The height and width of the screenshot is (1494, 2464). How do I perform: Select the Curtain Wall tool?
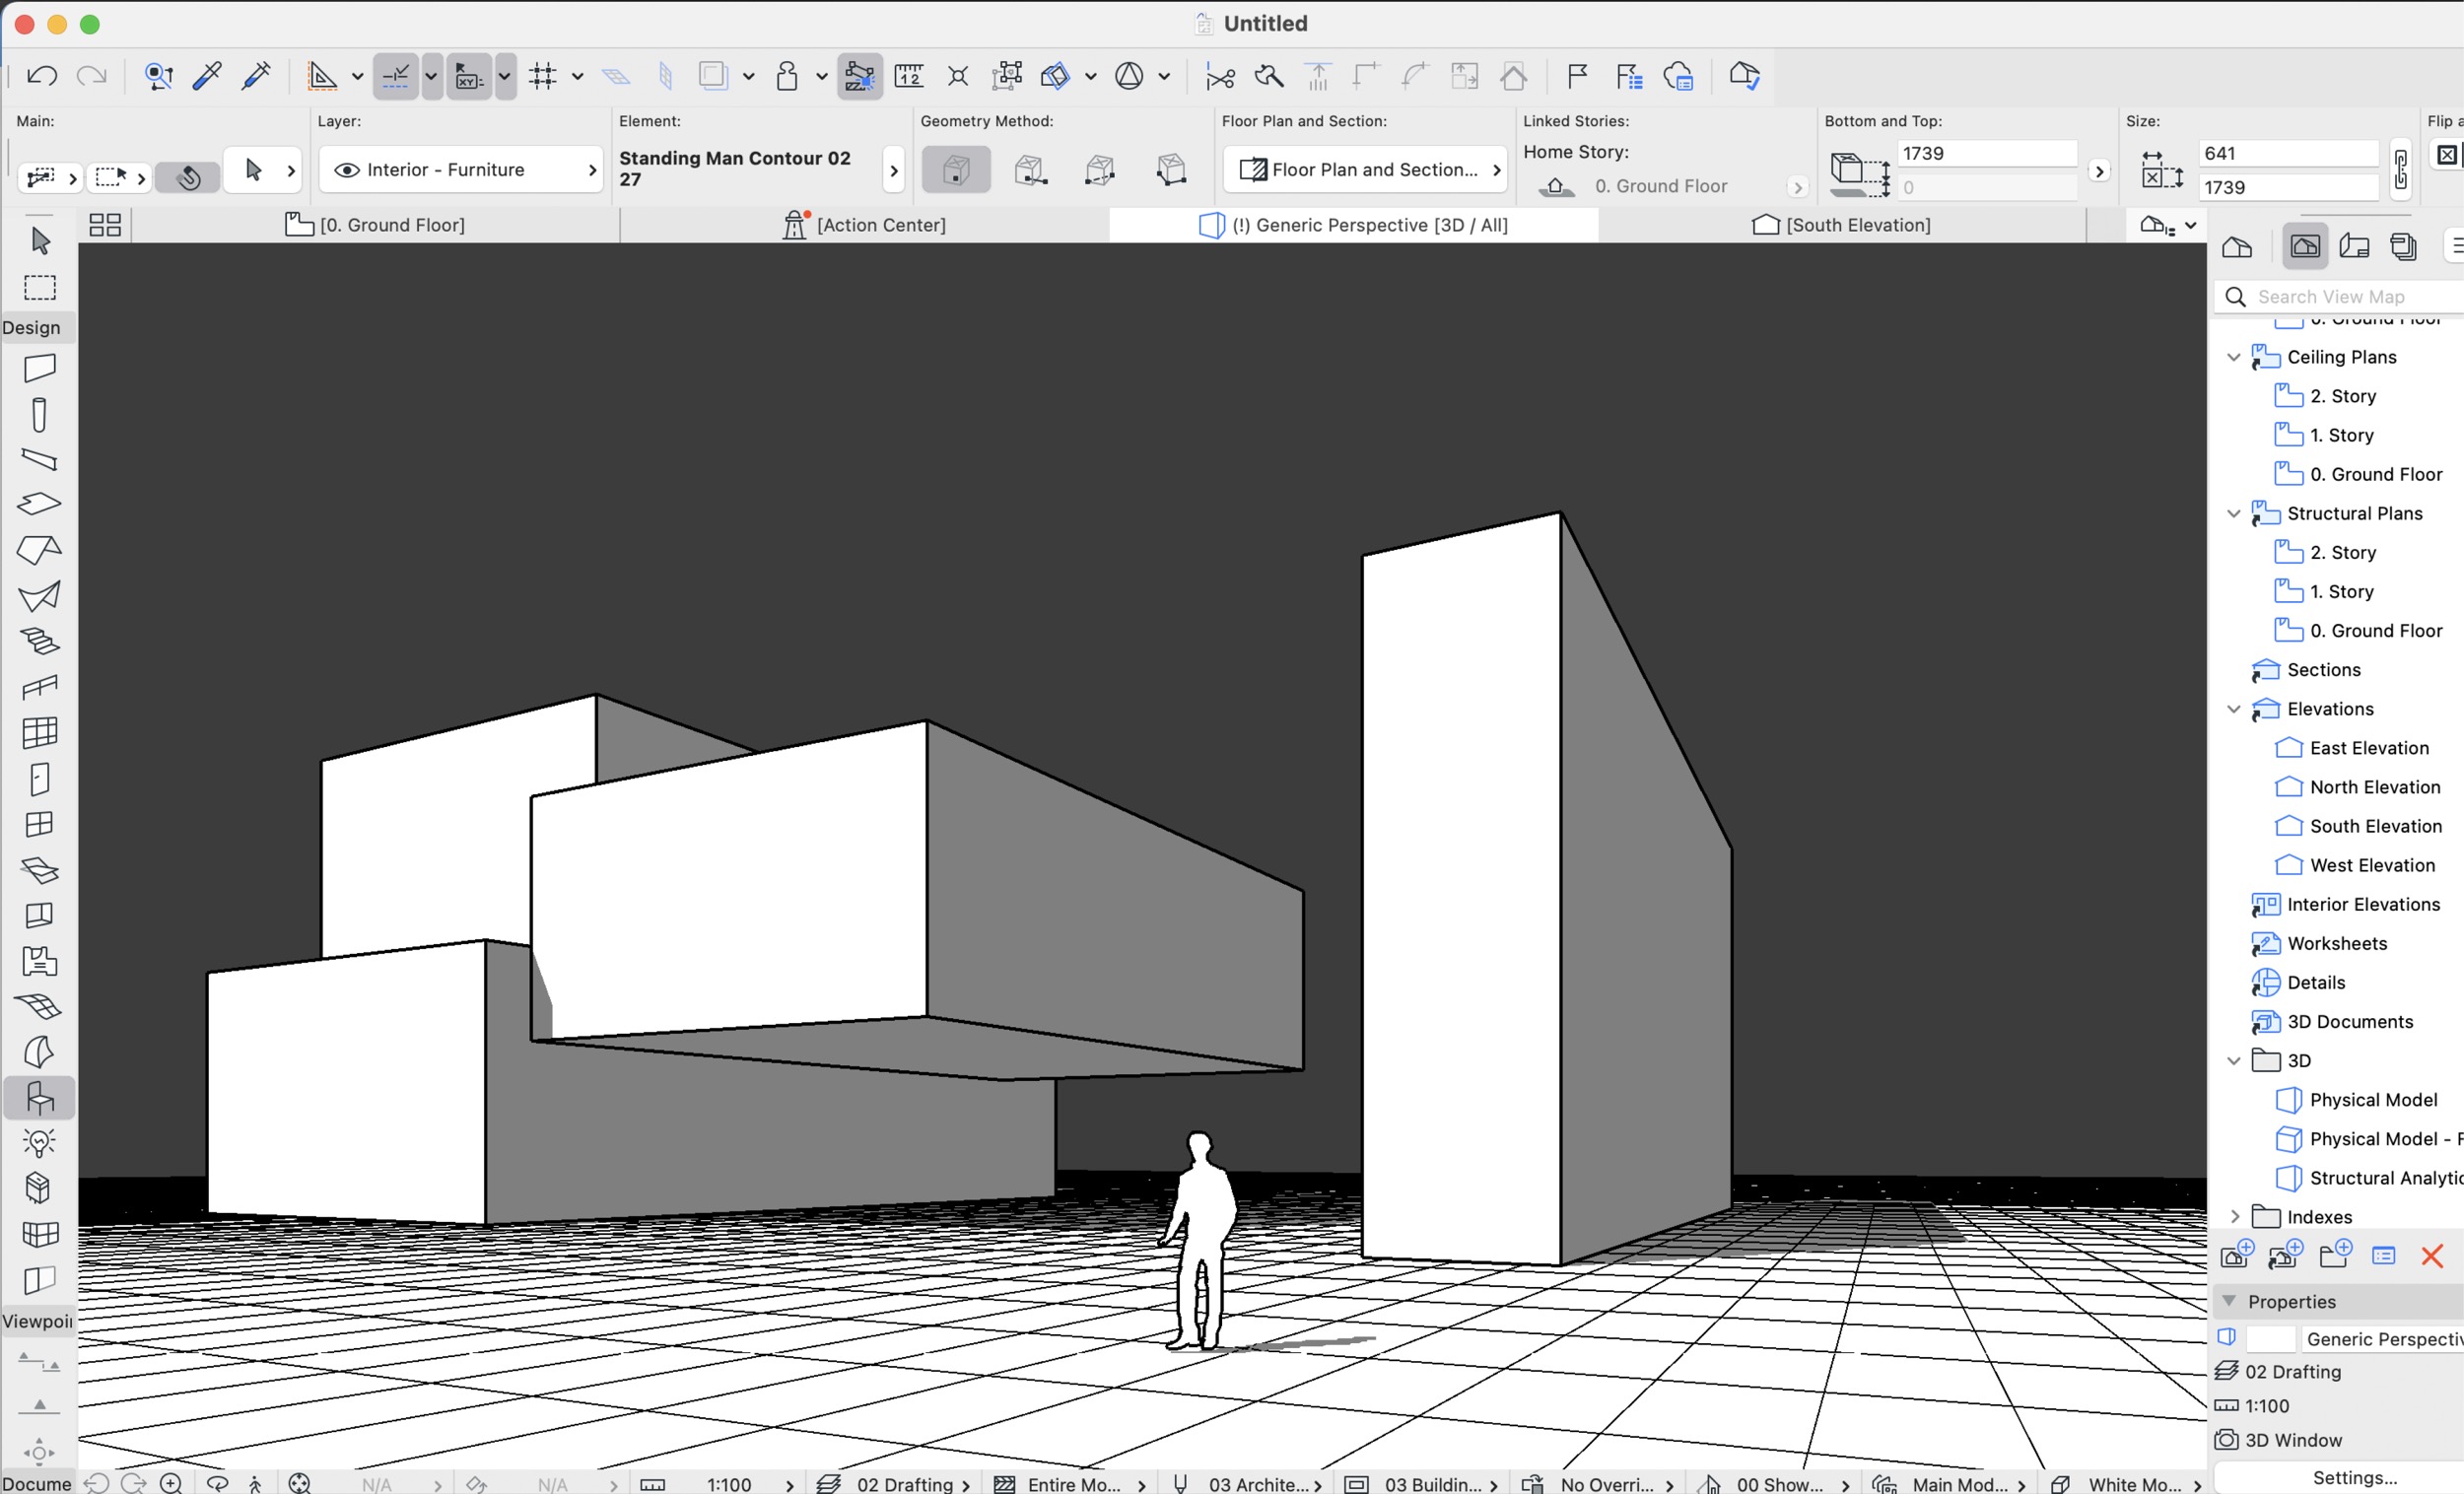pos(40,732)
